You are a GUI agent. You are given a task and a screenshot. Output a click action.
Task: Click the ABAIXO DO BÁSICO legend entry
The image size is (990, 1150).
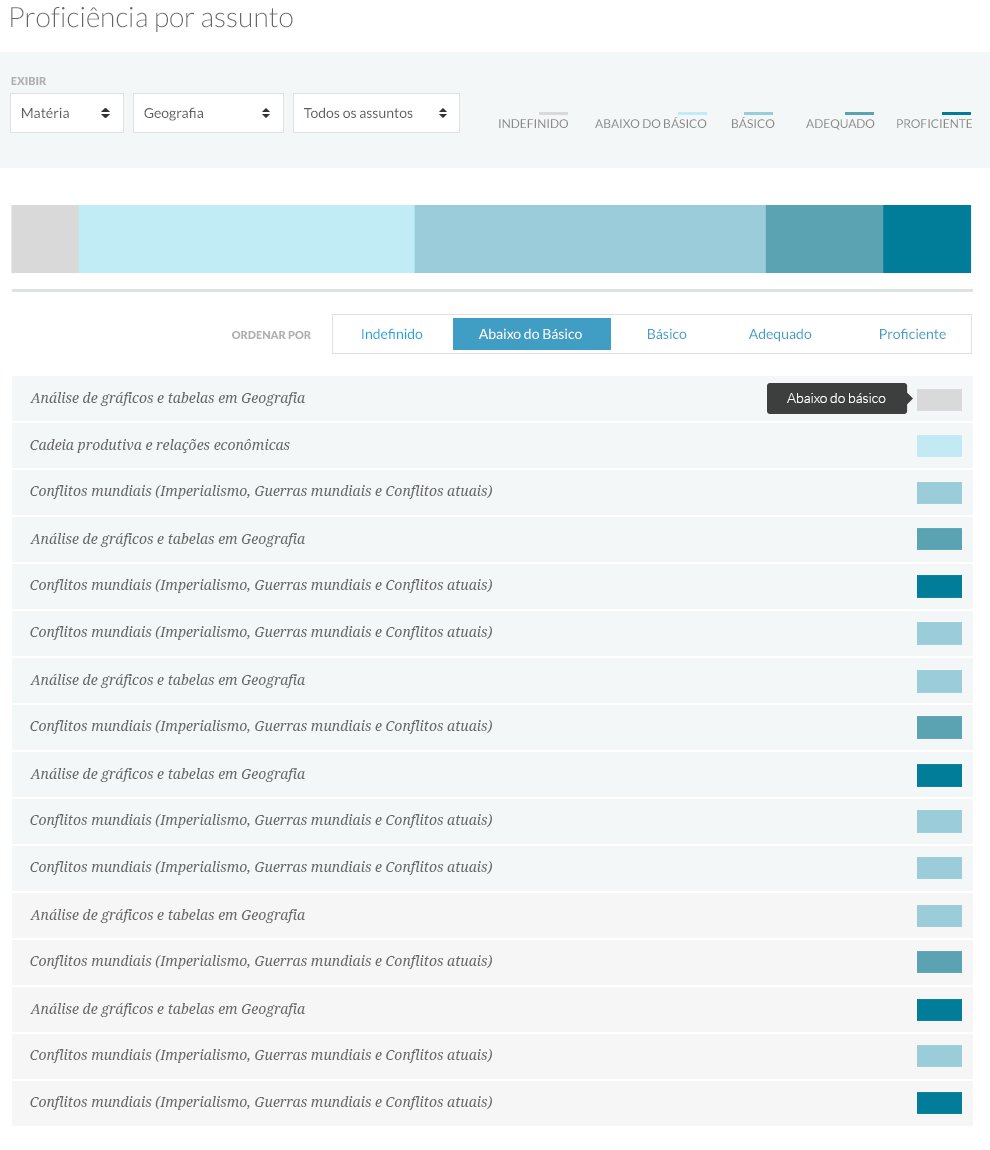pyautogui.click(x=650, y=124)
